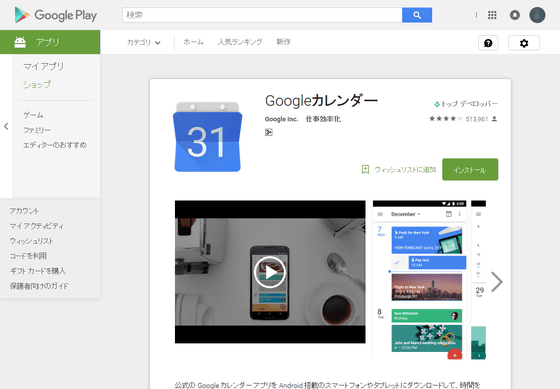Focus the 検索 search input field
This screenshot has width=560, height=389.
coord(262,15)
